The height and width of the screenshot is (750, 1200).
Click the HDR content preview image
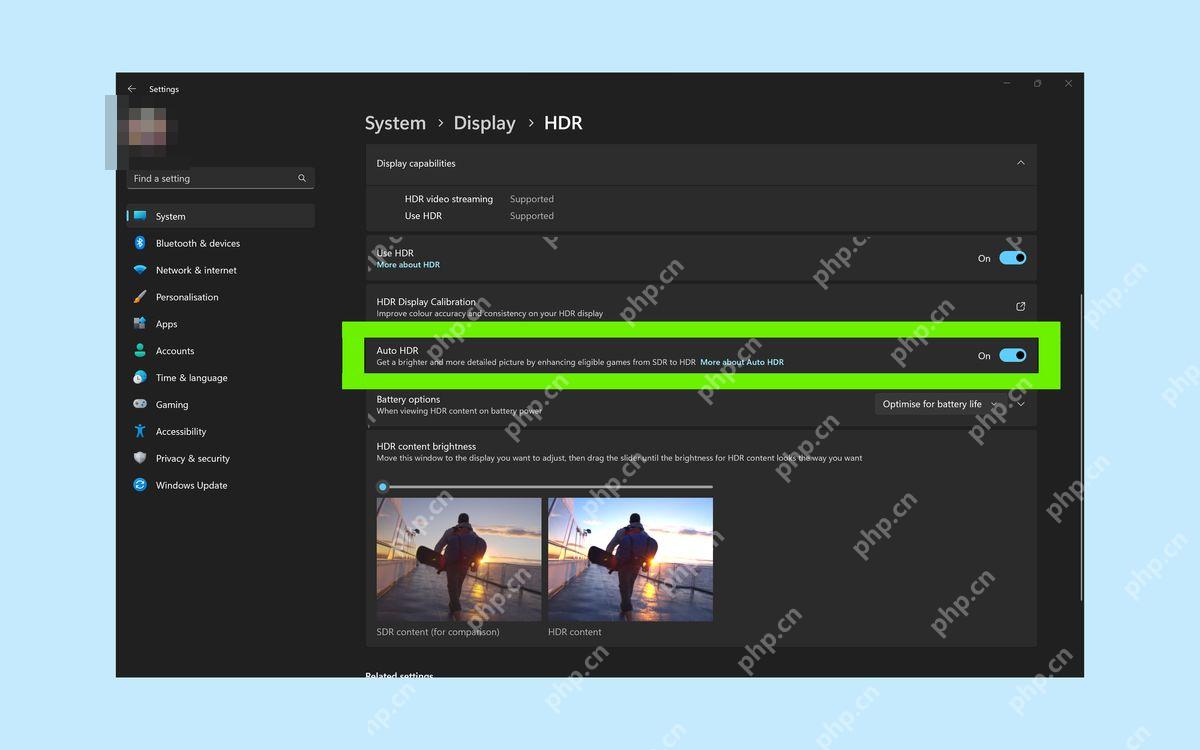coord(630,560)
